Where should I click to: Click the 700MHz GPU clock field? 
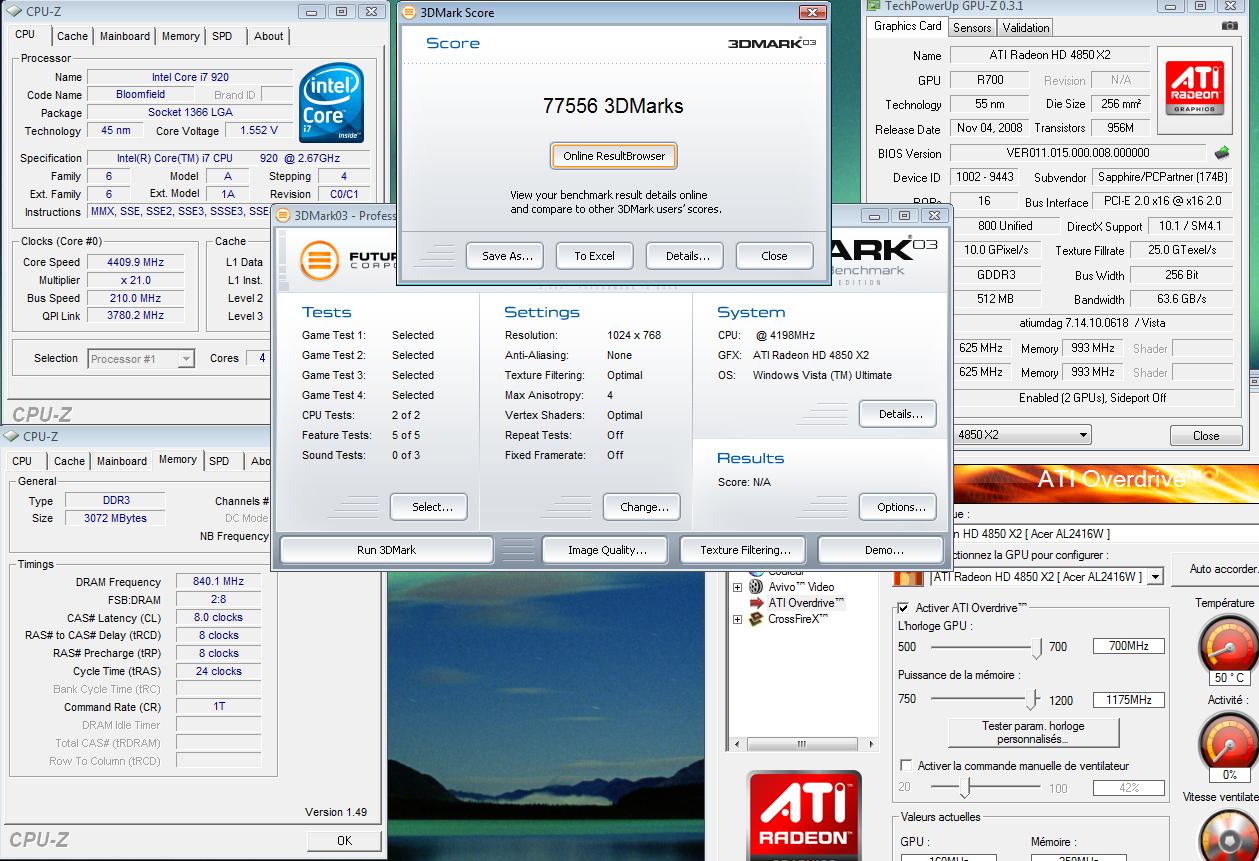point(1129,647)
